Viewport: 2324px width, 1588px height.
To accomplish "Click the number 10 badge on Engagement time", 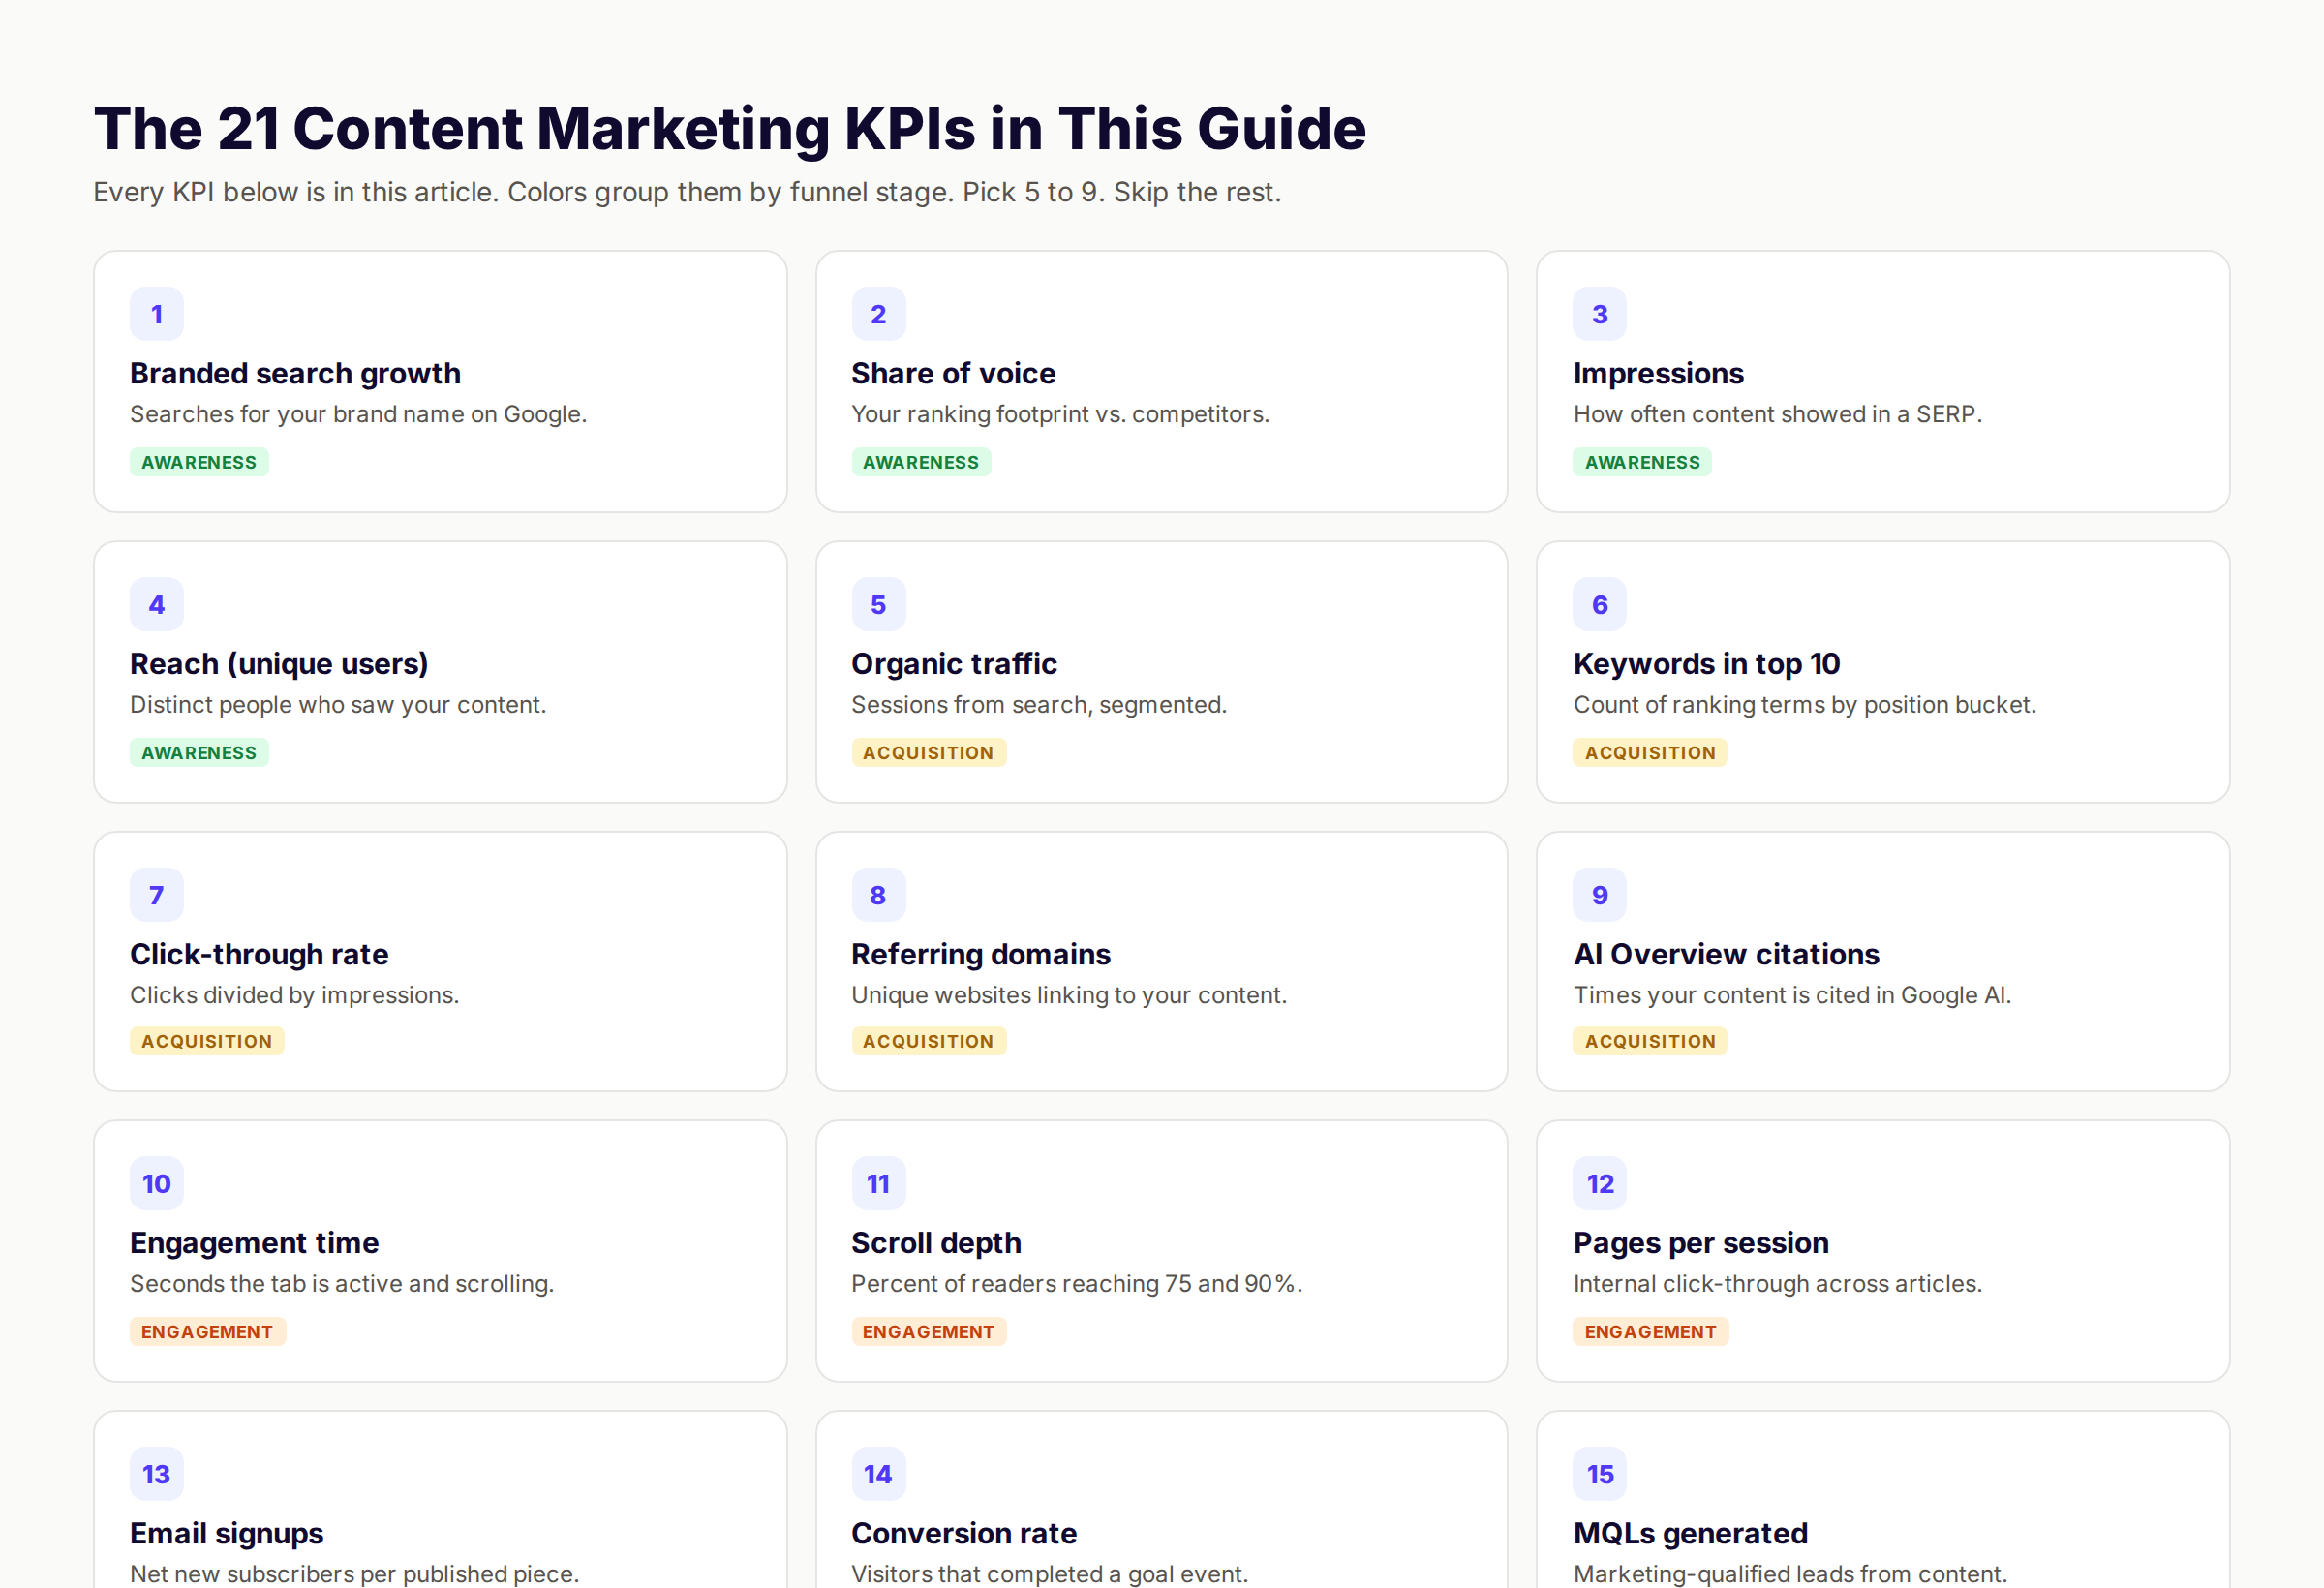I will [157, 1184].
